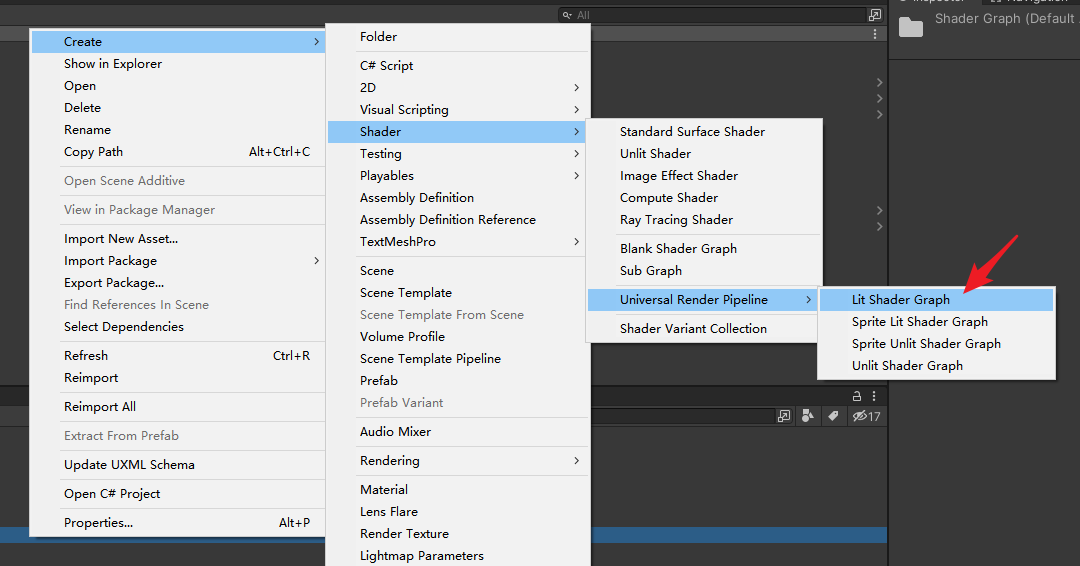Image resolution: width=1080 pixels, height=566 pixels.
Task: Create an Audio Mixer
Action: pos(458,432)
